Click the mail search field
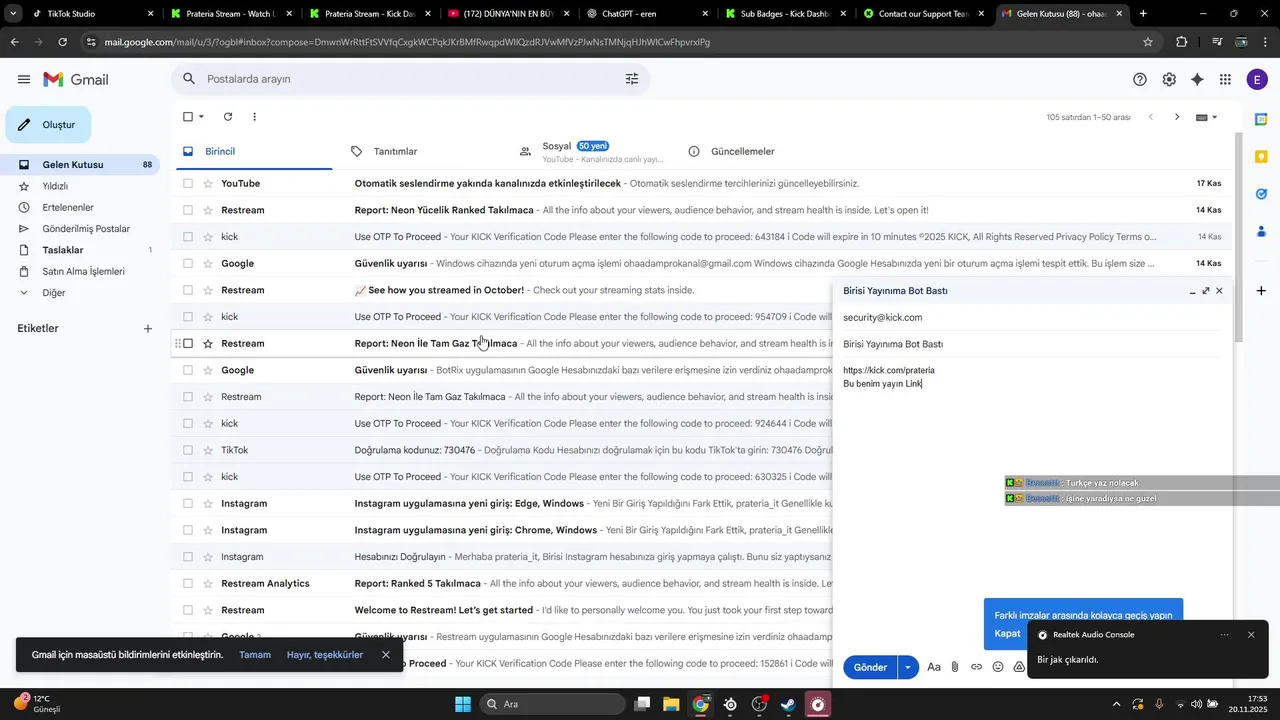 coord(410,79)
